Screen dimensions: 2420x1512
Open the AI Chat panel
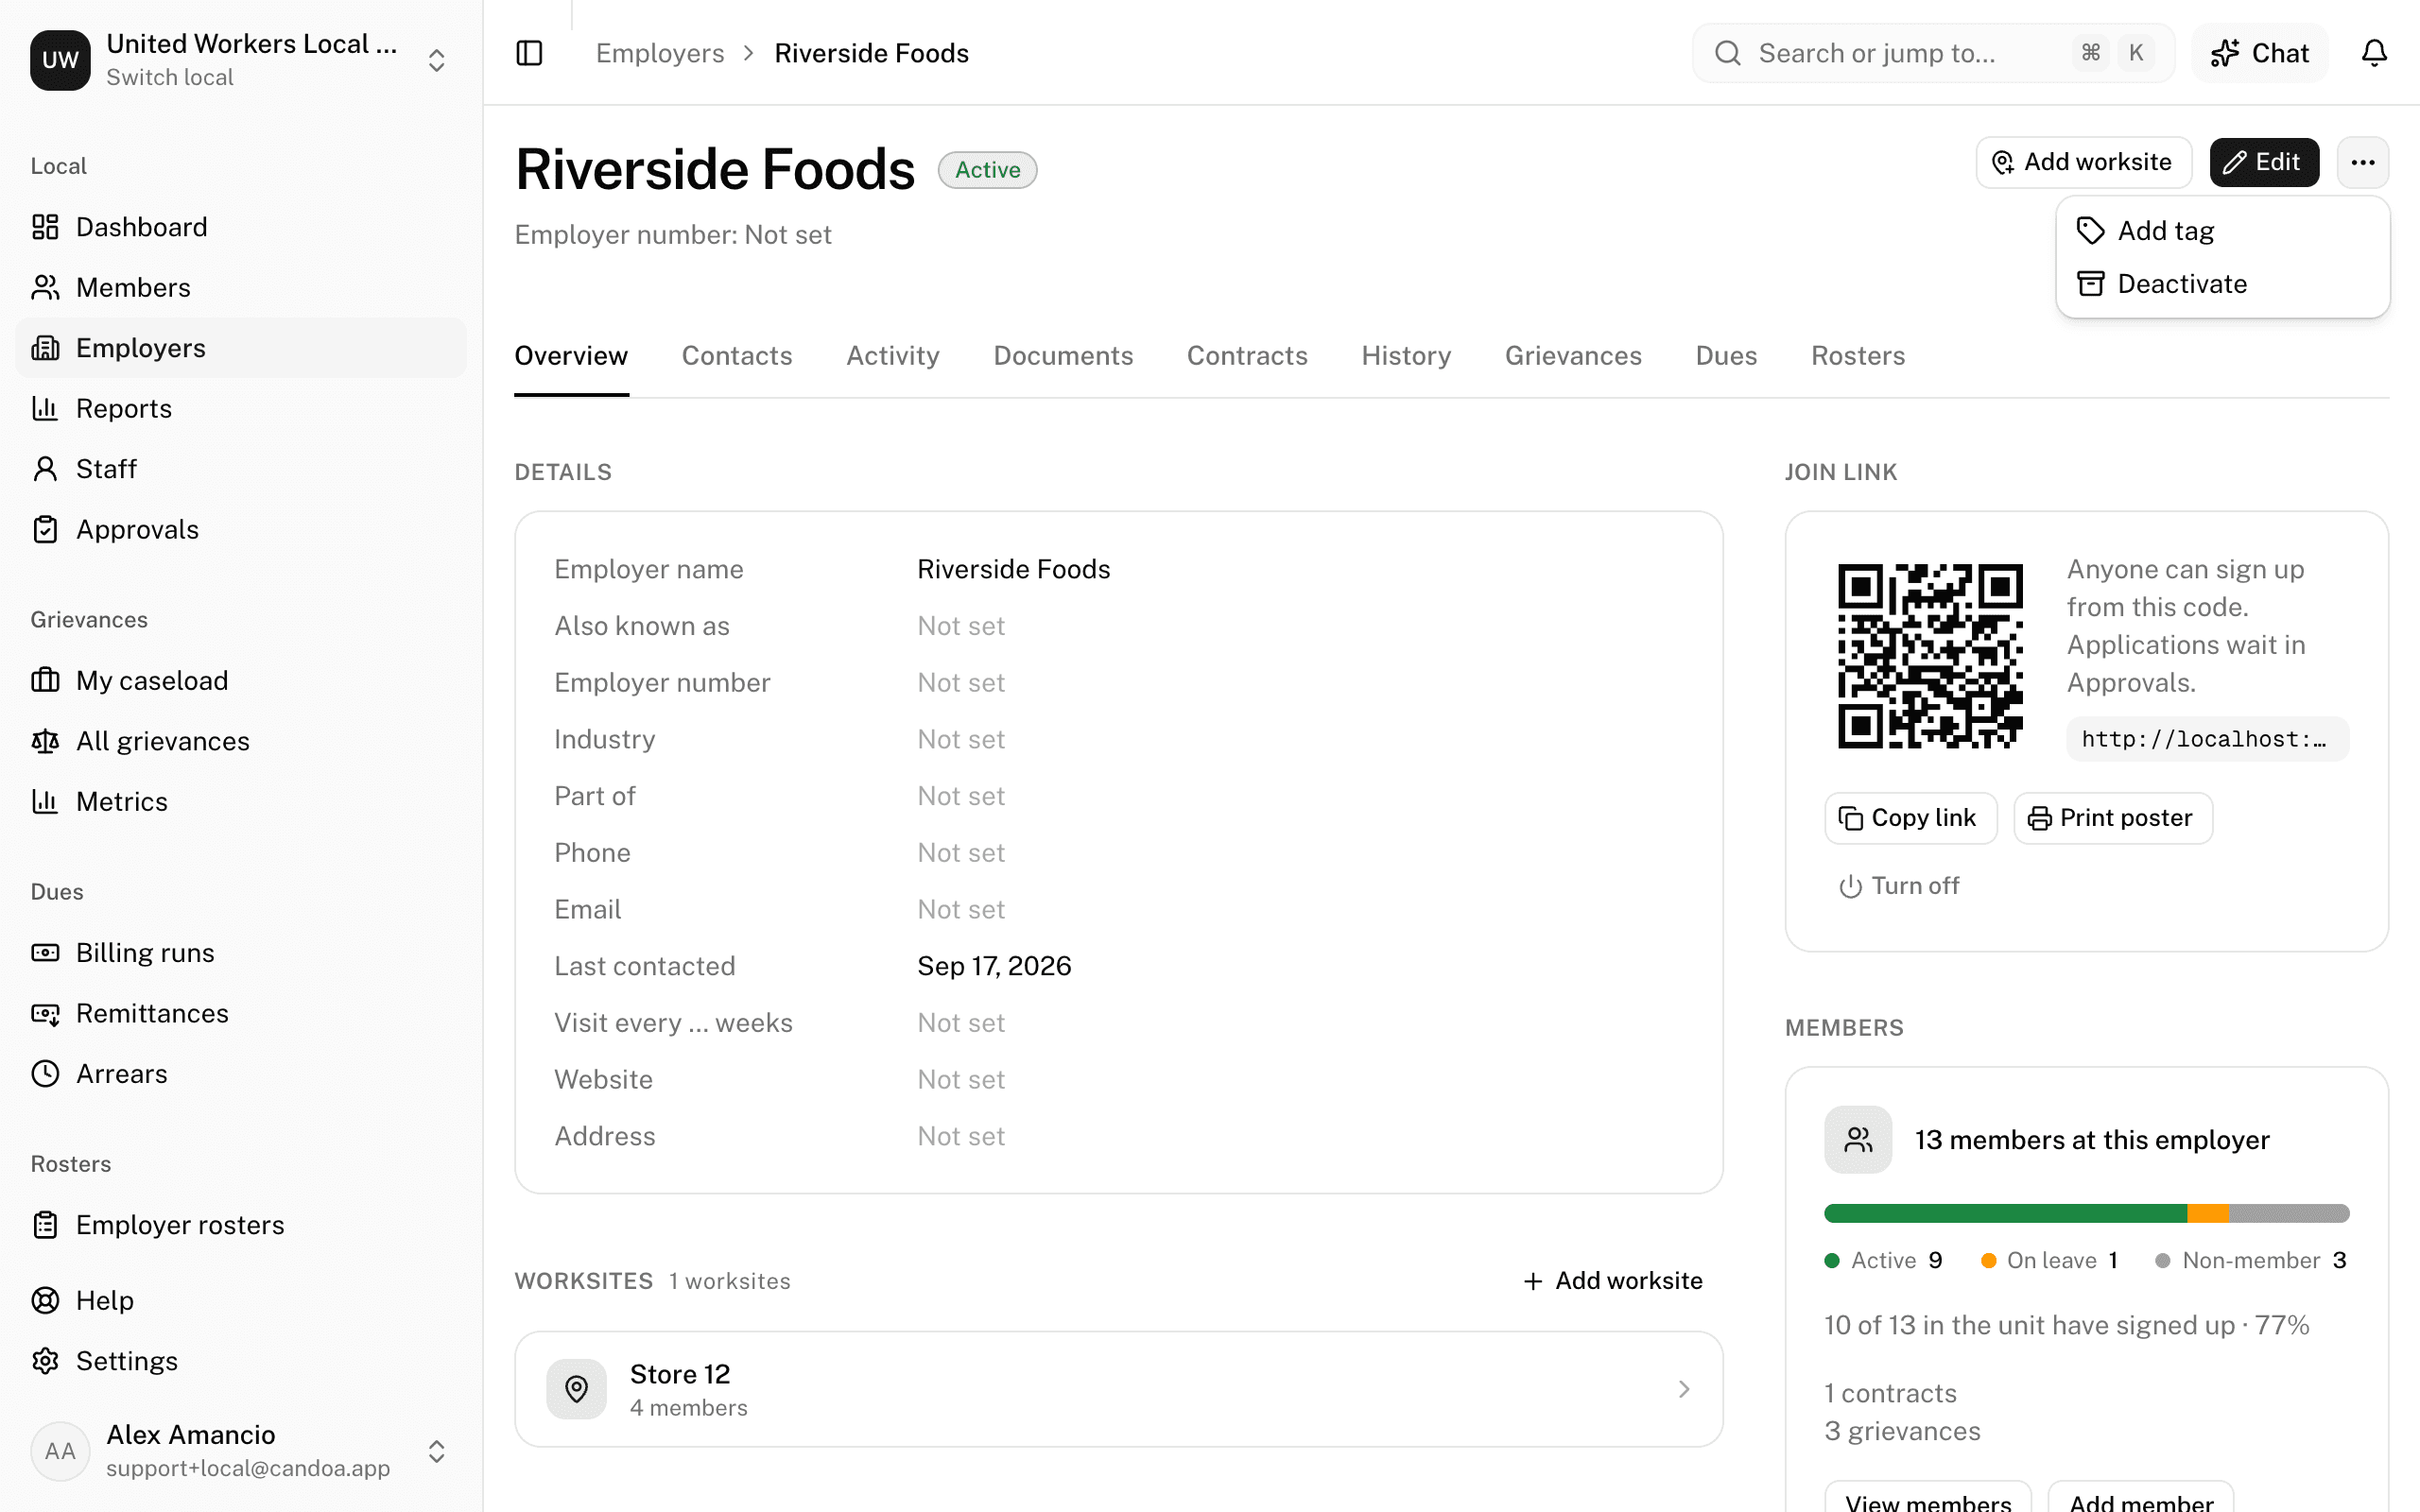2259,53
